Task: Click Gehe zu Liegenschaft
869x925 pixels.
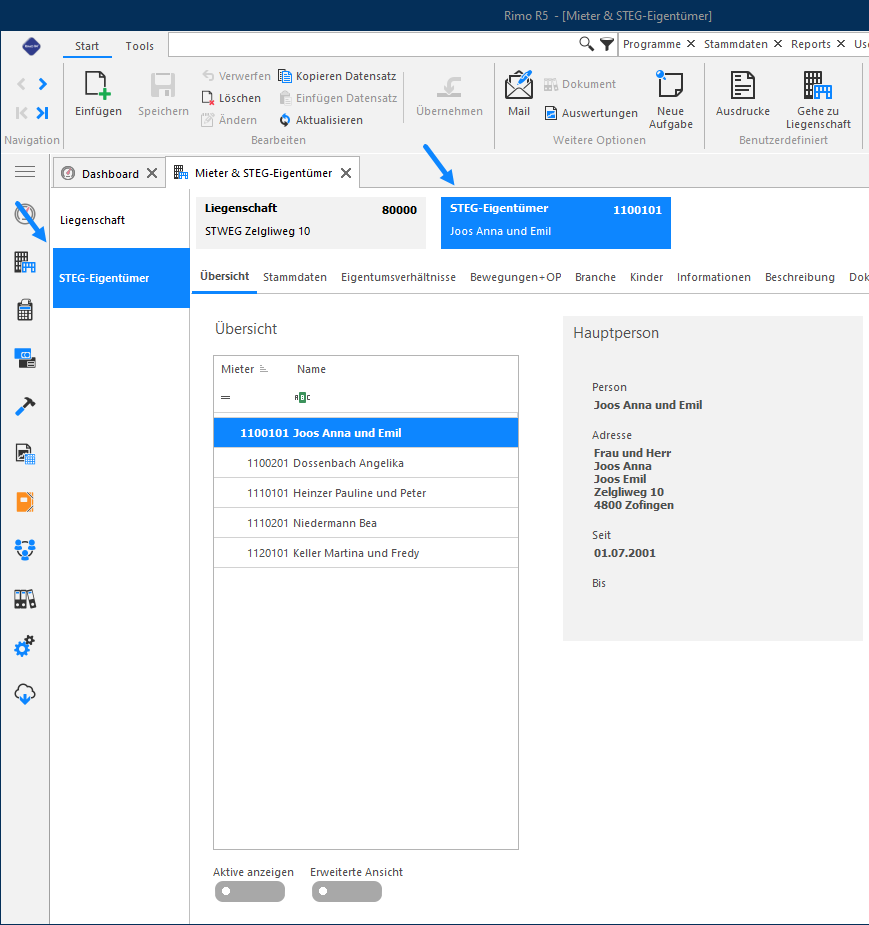Action: point(818,100)
